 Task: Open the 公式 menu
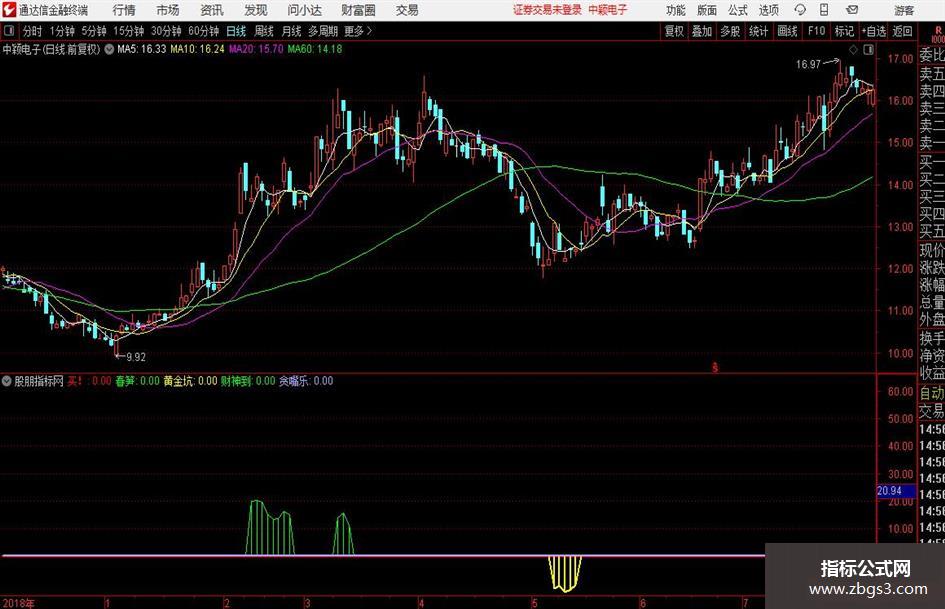click(x=738, y=10)
